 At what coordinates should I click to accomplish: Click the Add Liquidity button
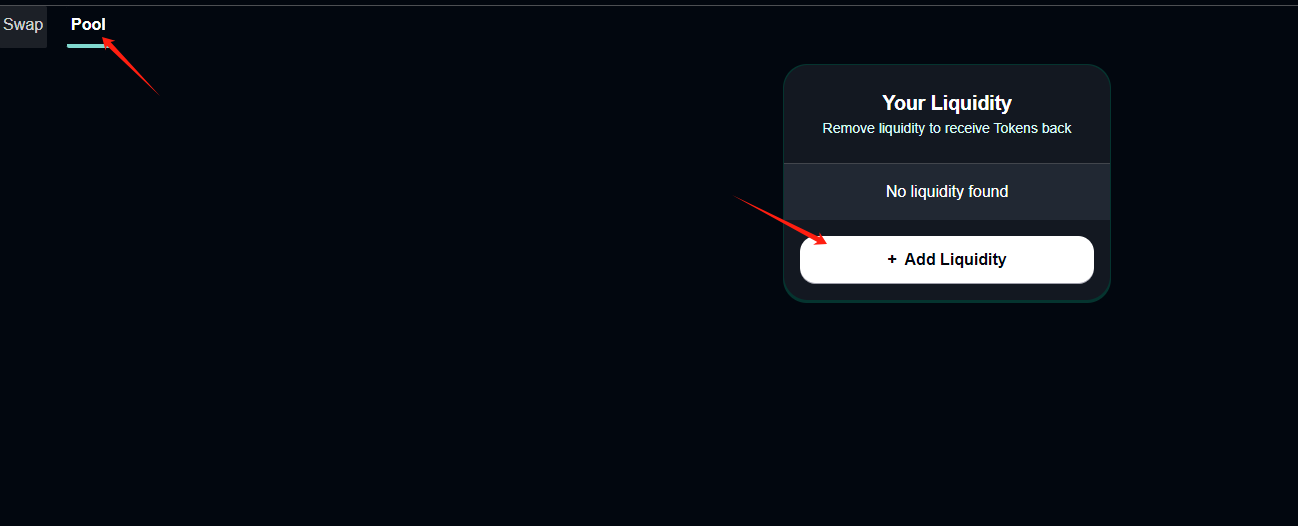click(946, 260)
